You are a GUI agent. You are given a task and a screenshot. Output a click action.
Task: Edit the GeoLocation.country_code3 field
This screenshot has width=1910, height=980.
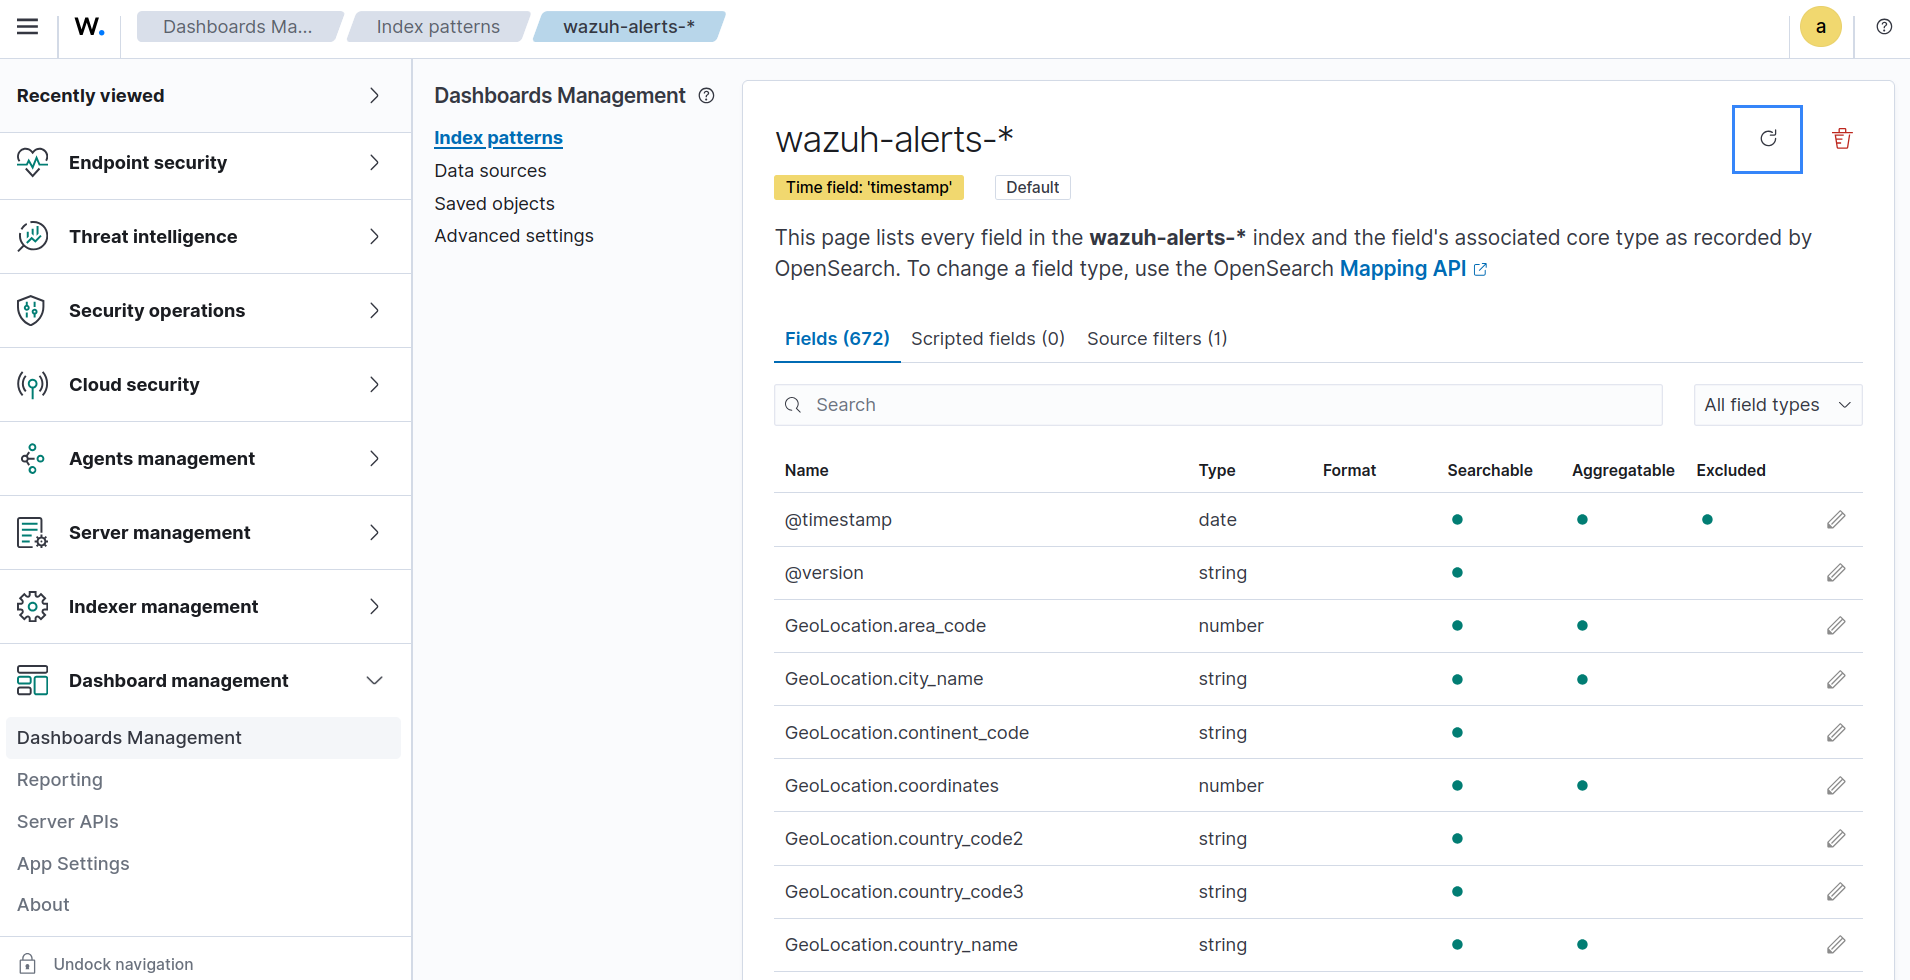(x=1836, y=892)
